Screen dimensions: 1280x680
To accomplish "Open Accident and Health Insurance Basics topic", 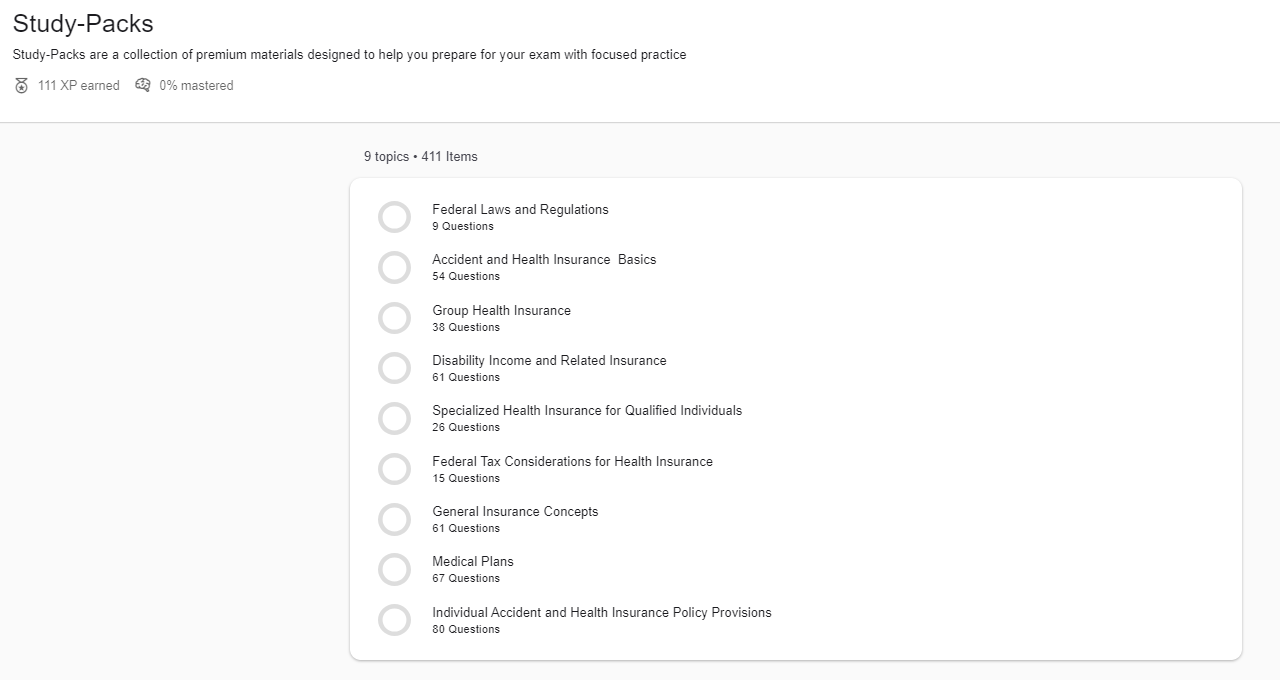I will [x=544, y=260].
